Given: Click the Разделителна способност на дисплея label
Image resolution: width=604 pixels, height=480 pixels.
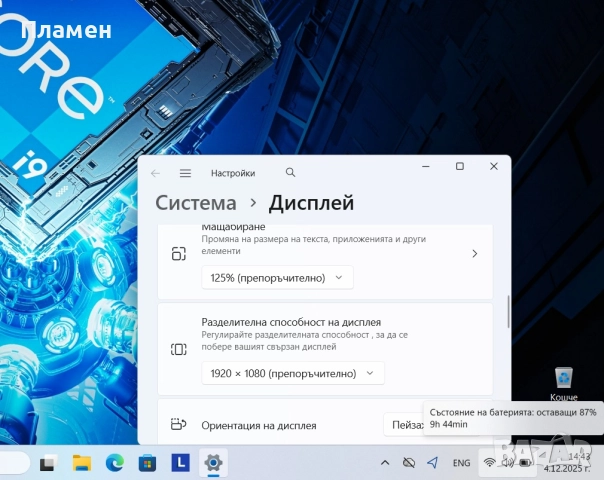Looking at the screenshot, I should pos(291,322).
